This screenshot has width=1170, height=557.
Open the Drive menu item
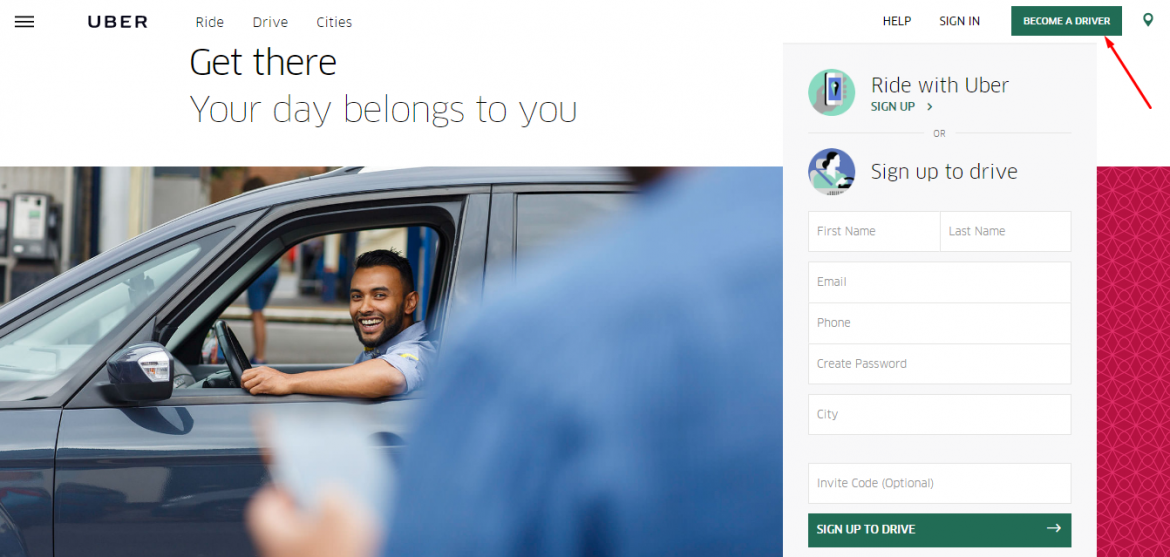270,22
